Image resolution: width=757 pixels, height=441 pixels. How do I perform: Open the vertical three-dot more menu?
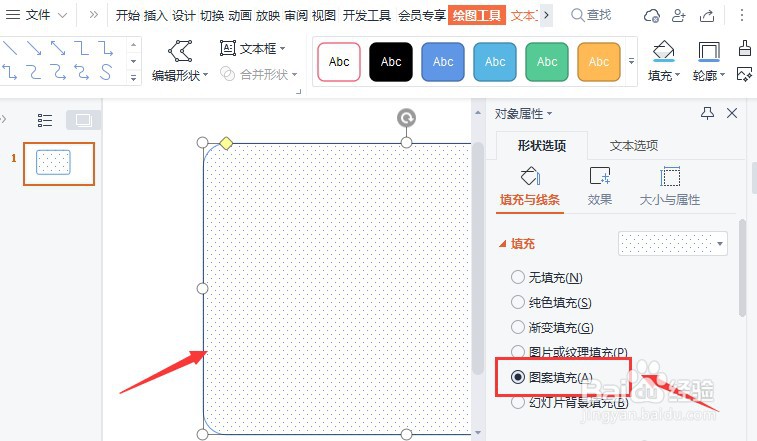(742, 15)
